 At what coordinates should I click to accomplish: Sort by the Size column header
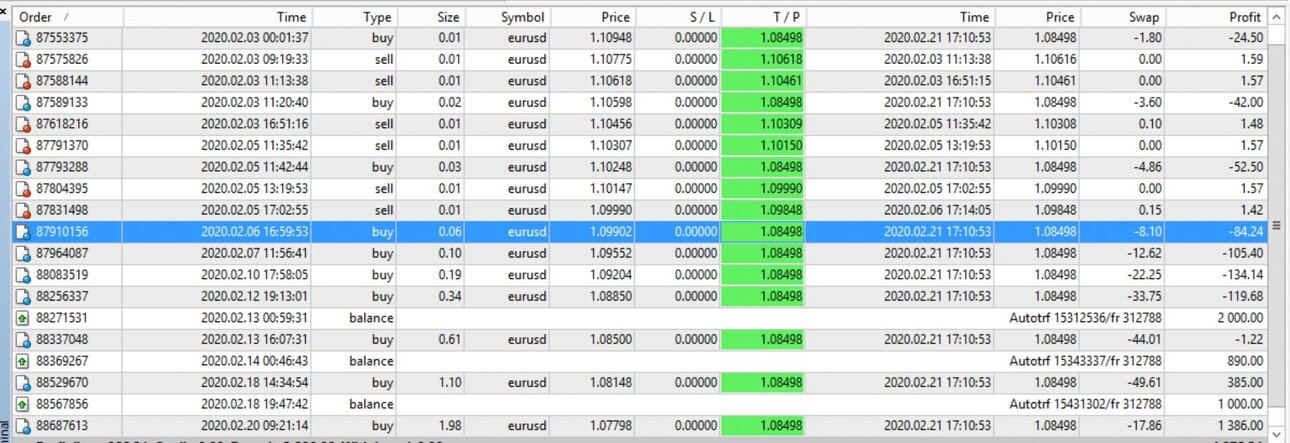pos(431,17)
